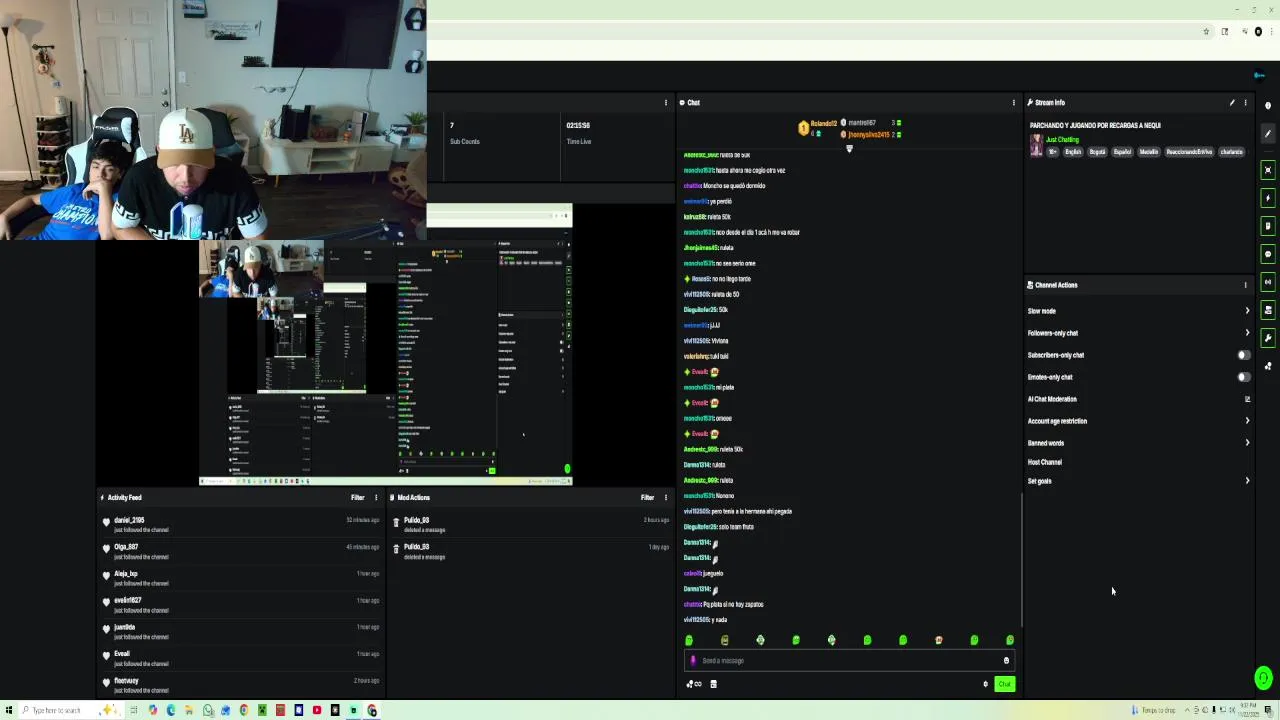
Task: Expand Followers-only chat options
Action: (x=1247, y=333)
